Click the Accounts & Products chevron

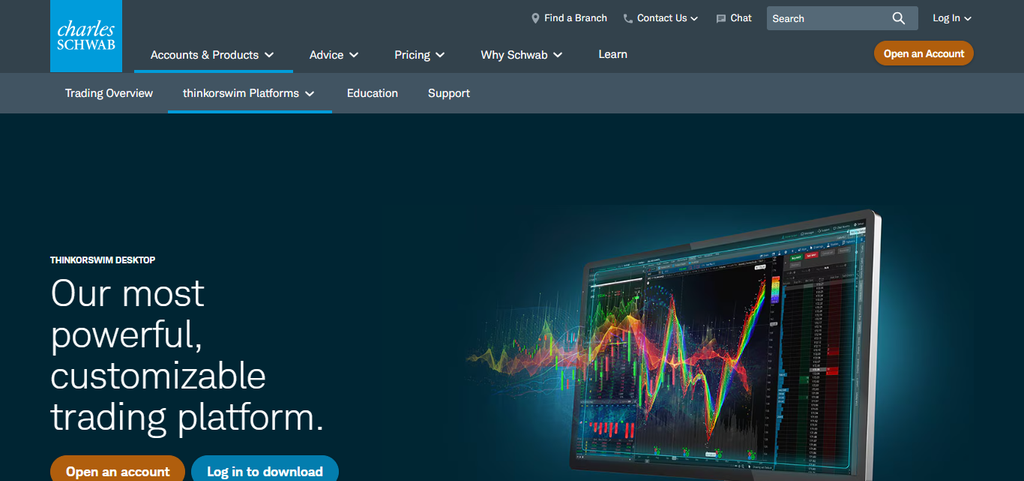[269, 55]
